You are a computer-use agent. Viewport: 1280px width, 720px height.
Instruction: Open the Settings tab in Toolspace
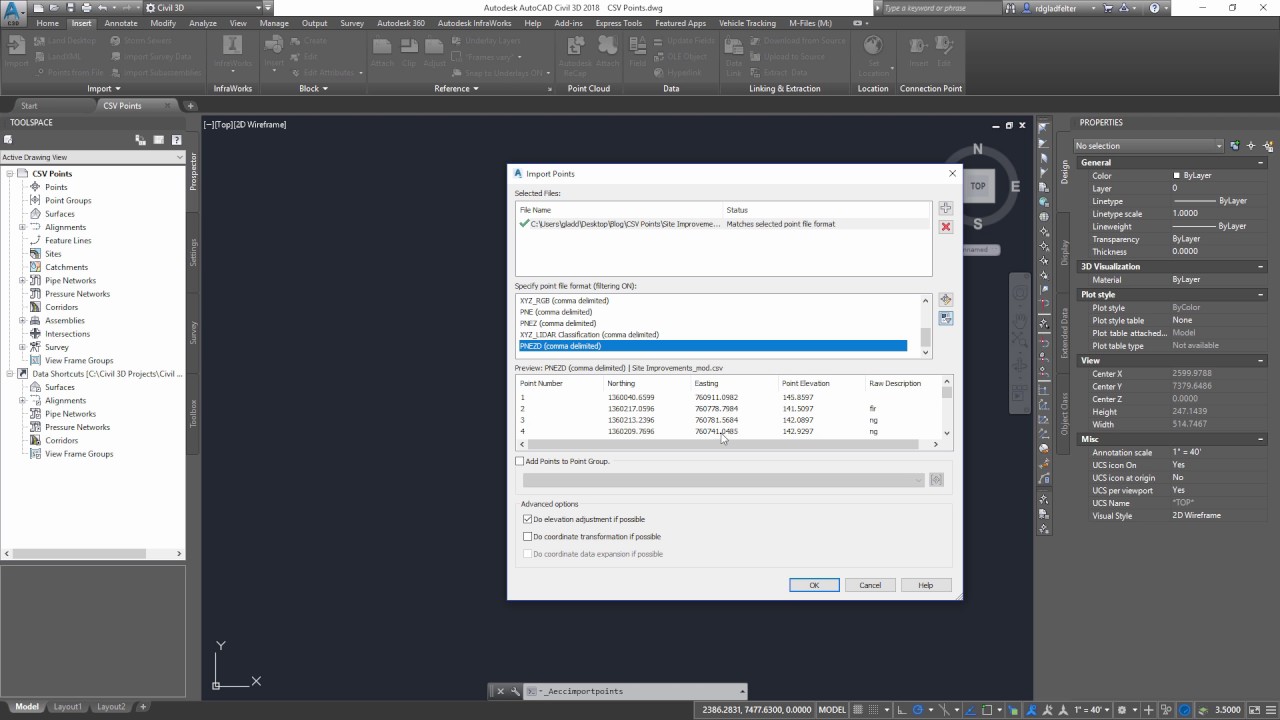tap(194, 252)
